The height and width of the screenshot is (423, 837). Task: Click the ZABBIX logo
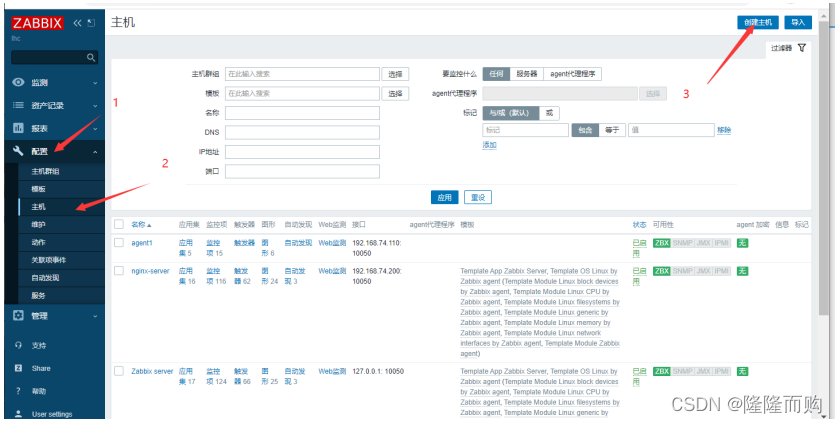[37, 23]
